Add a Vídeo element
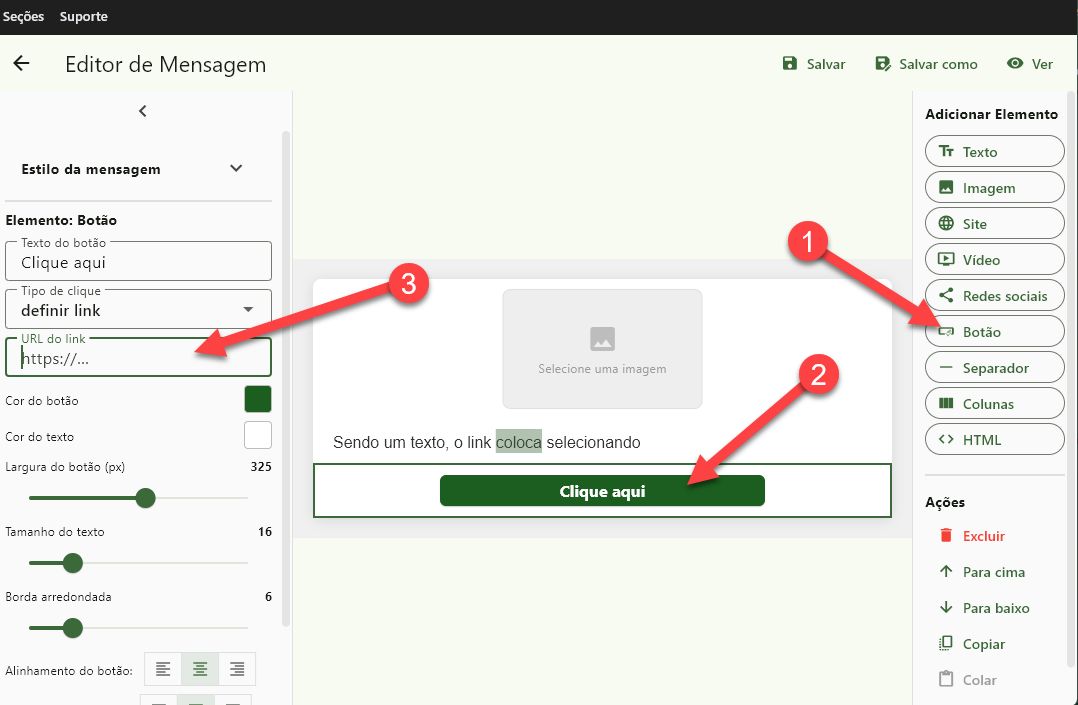This screenshot has height=705, width=1078. (994, 260)
